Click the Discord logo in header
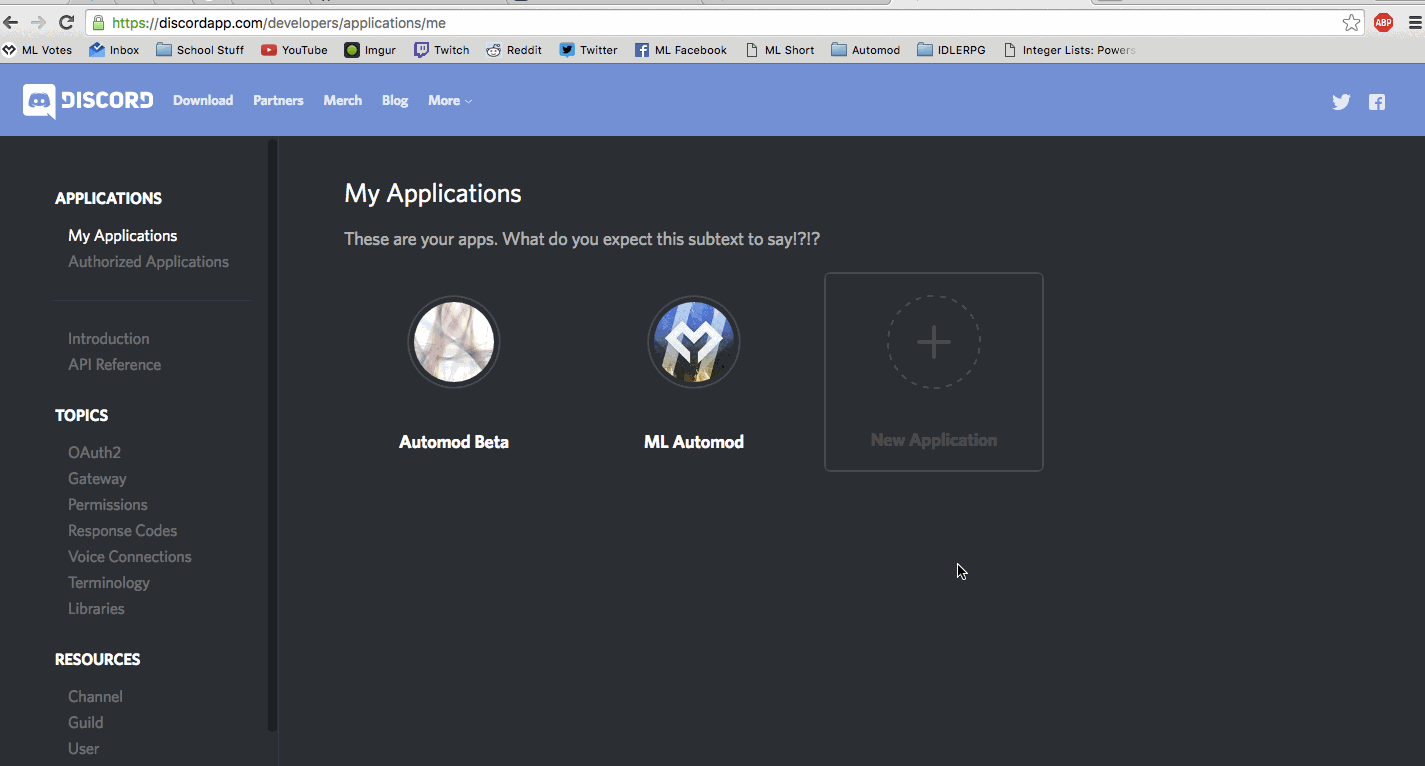Screen dimensions: 1425x766 pos(88,101)
